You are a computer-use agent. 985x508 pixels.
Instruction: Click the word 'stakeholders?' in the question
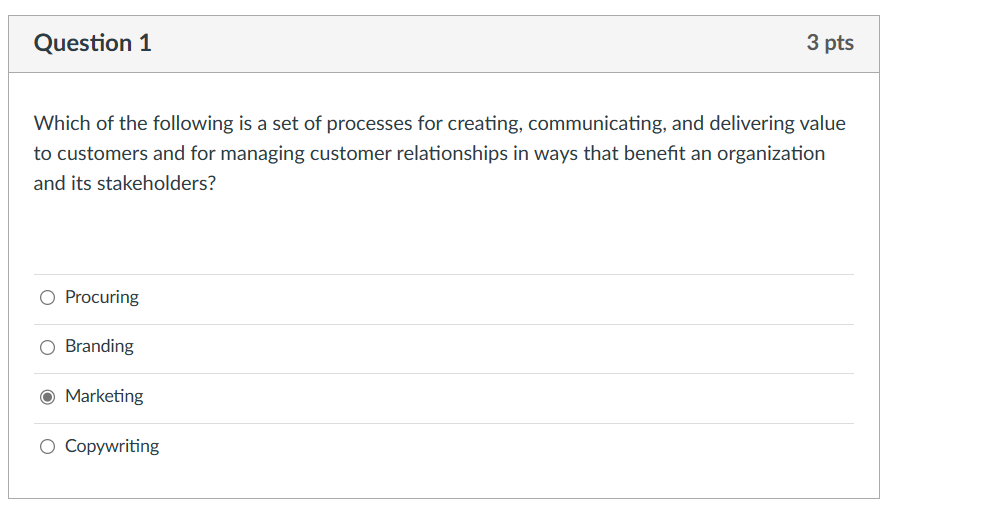tap(155, 184)
